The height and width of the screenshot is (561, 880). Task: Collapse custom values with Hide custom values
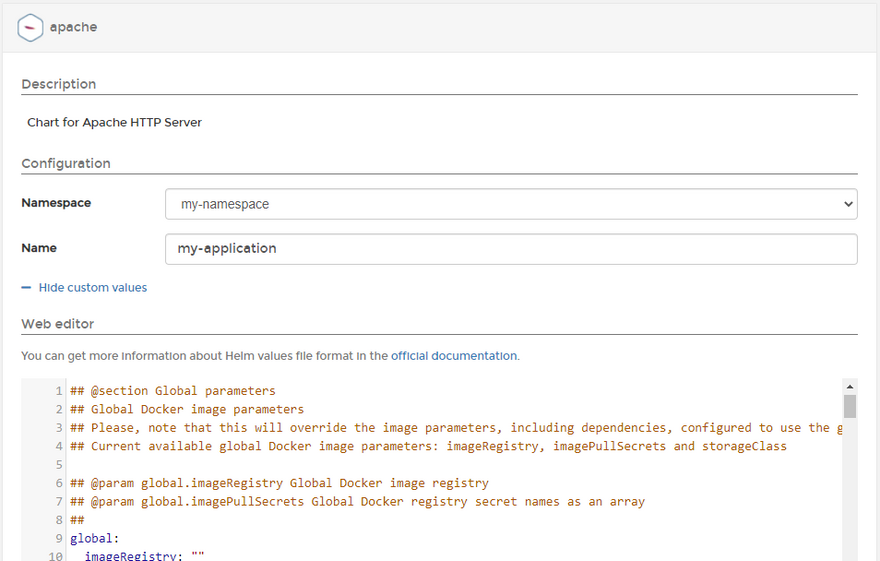(x=92, y=288)
